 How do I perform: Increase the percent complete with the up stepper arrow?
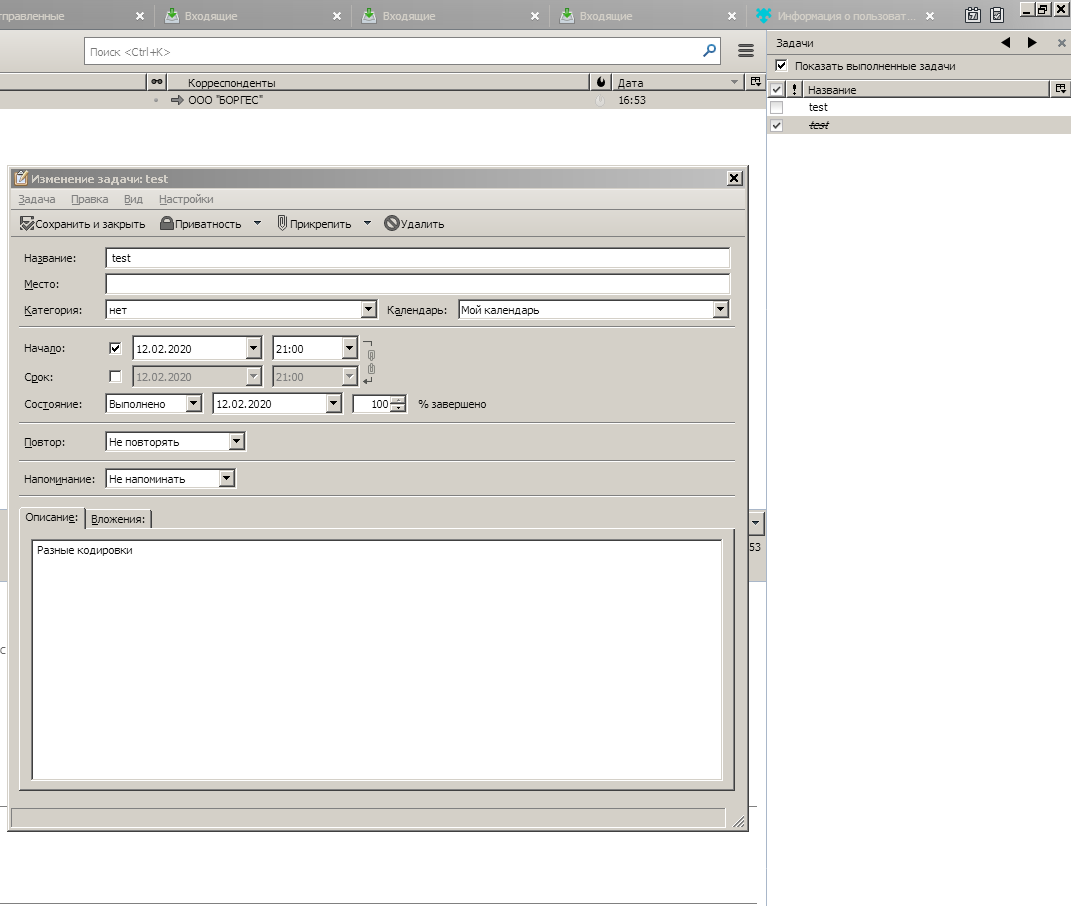399,400
